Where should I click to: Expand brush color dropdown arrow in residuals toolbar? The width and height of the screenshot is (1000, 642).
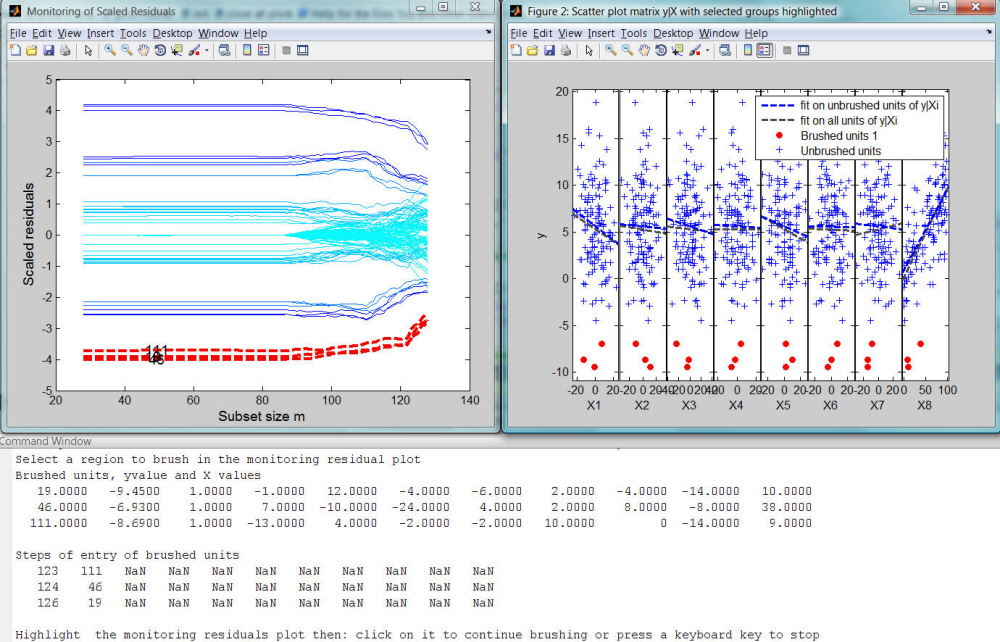coord(207,50)
